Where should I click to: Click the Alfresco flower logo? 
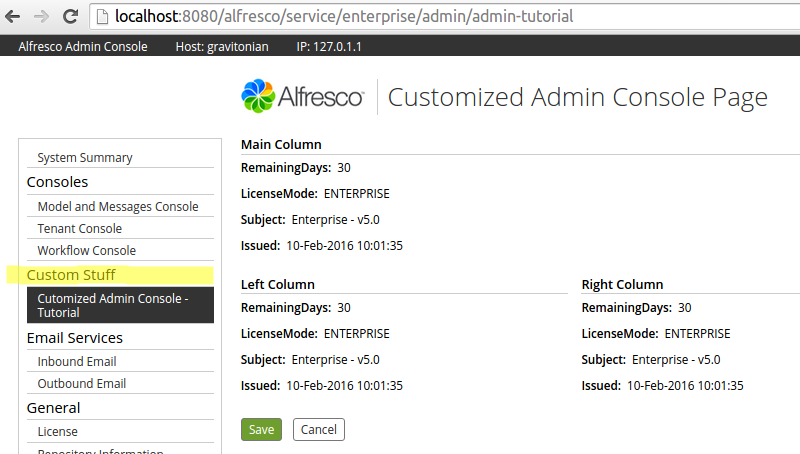point(258,95)
